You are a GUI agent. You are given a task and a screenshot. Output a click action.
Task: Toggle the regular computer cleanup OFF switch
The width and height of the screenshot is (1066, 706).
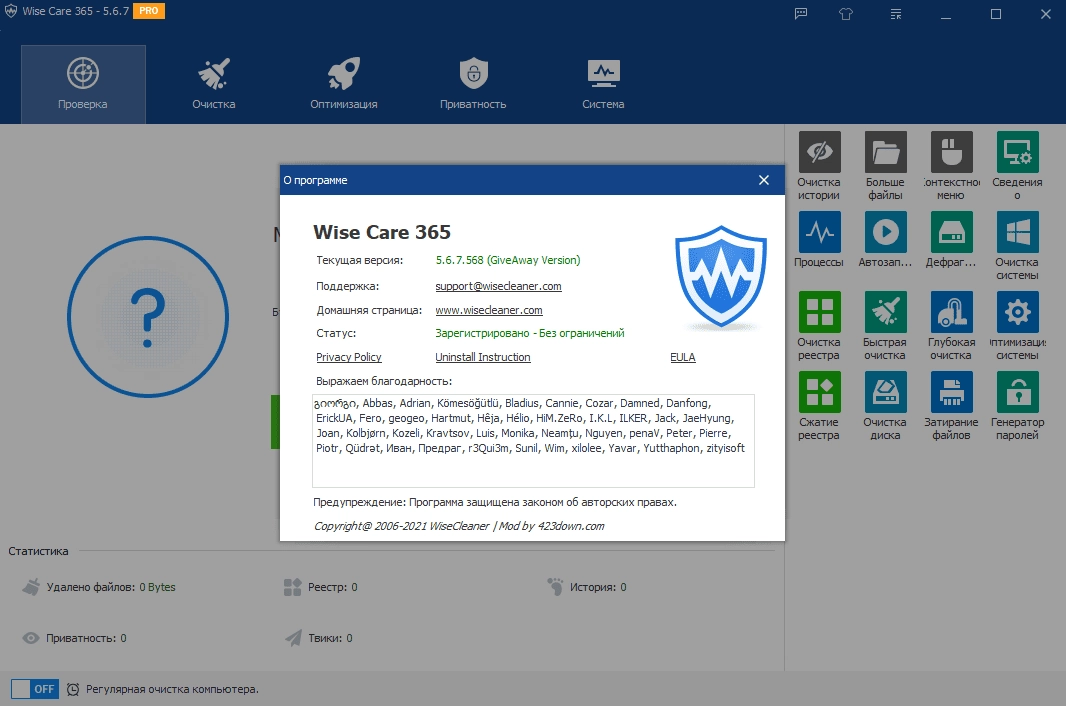click(x=35, y=689)
